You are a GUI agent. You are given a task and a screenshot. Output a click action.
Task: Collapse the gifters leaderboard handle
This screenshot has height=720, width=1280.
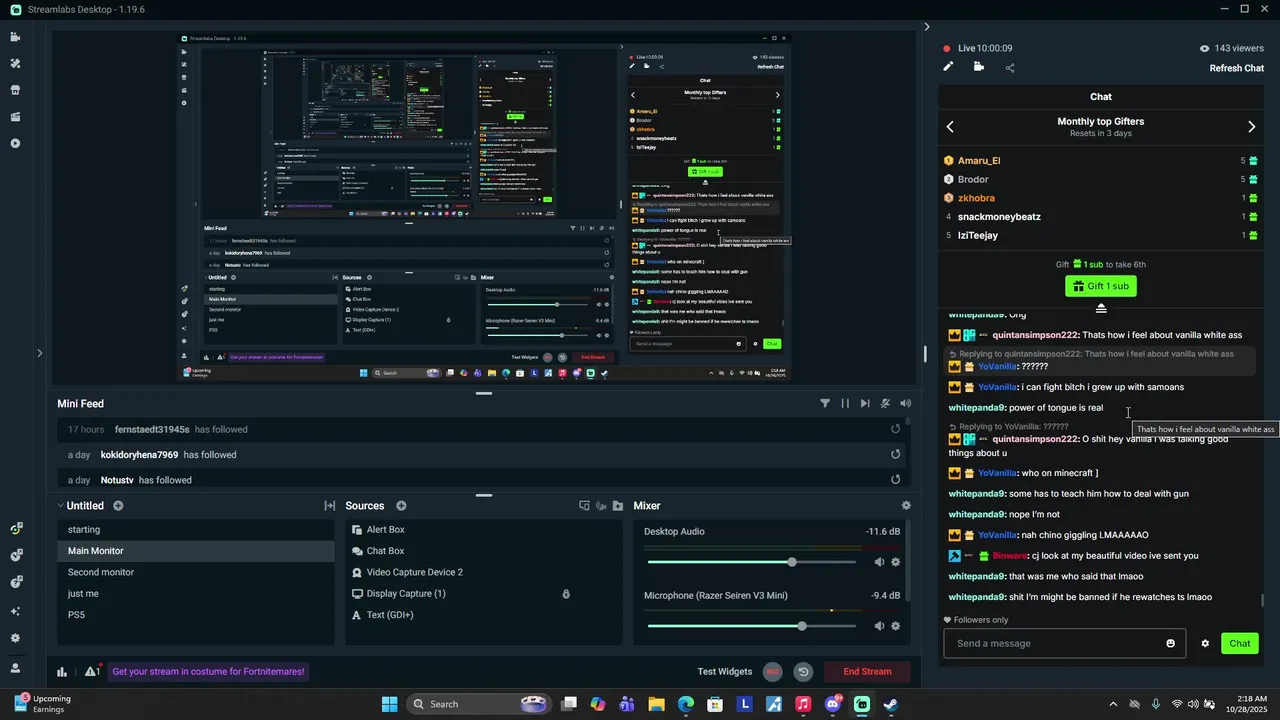point(1101,308)
